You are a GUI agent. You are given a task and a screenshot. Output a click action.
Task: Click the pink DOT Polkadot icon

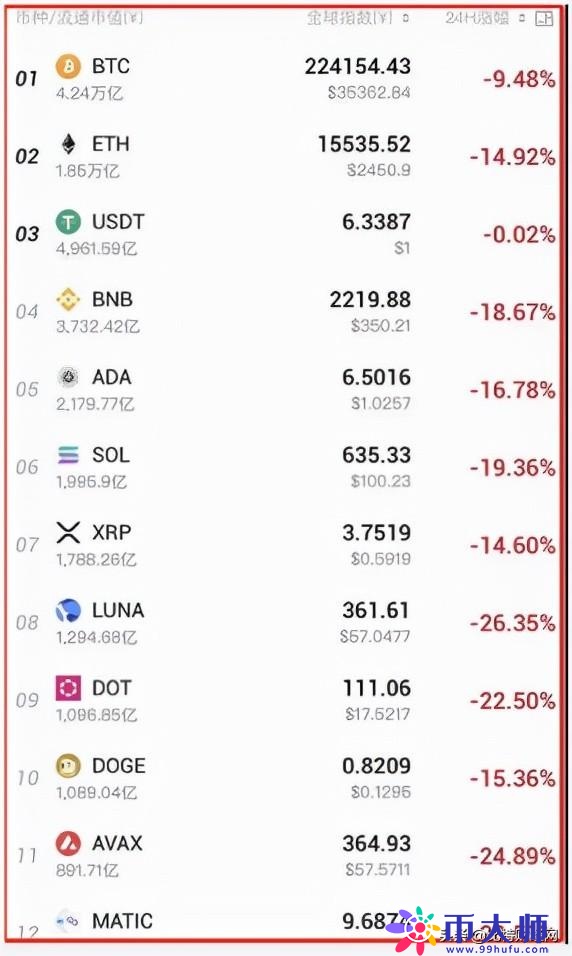(68, 688)
